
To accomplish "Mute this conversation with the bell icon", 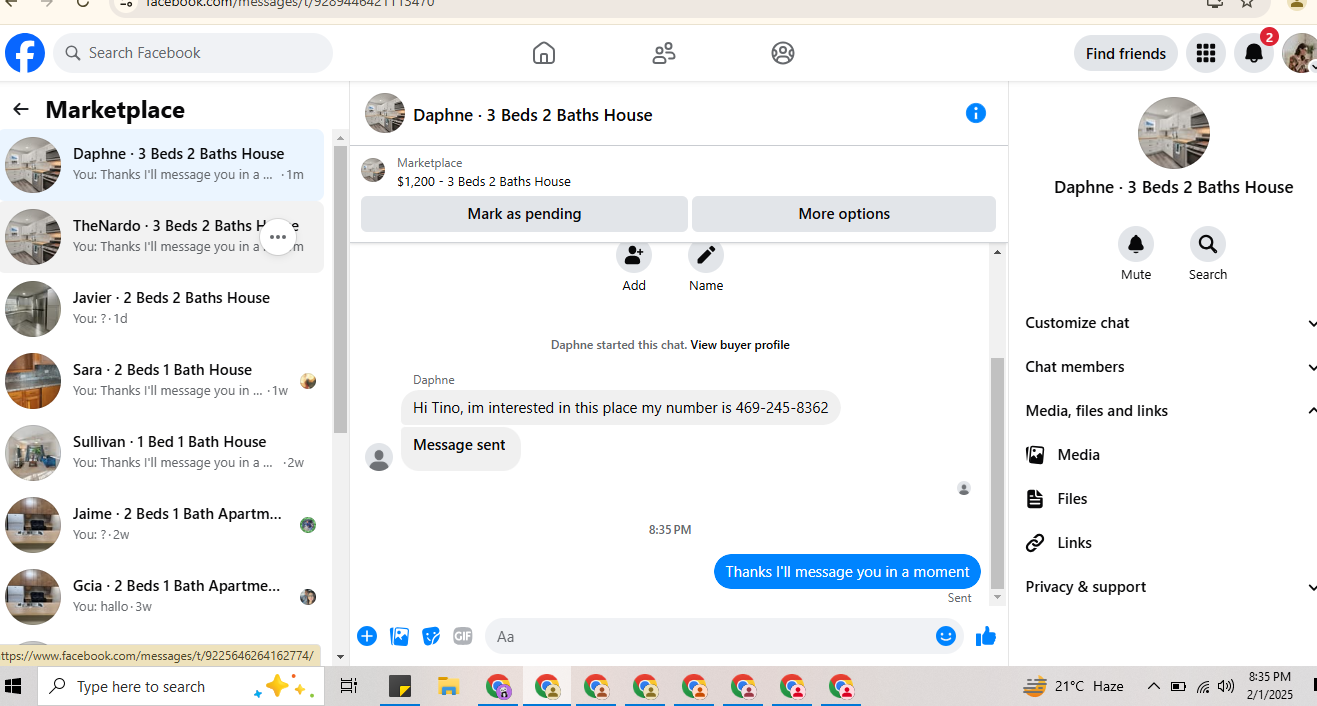I will (x=1136, y=244).
